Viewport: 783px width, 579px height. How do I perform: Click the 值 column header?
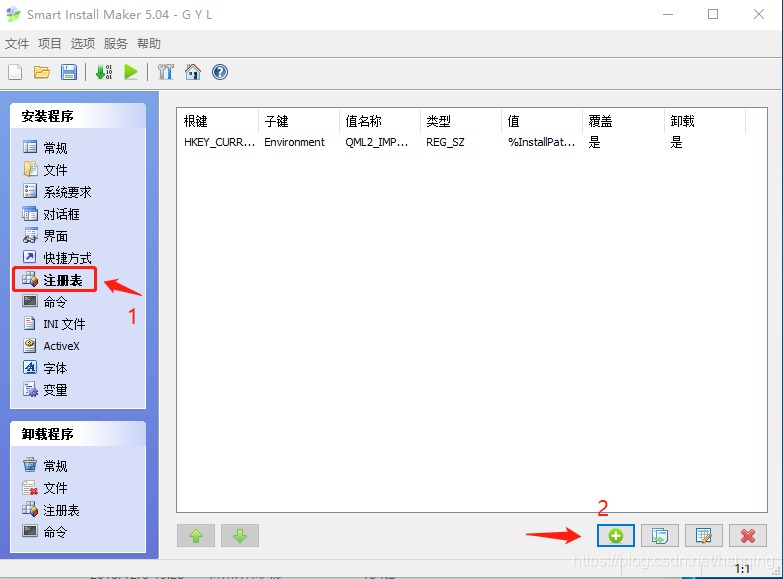pos(542,121)
